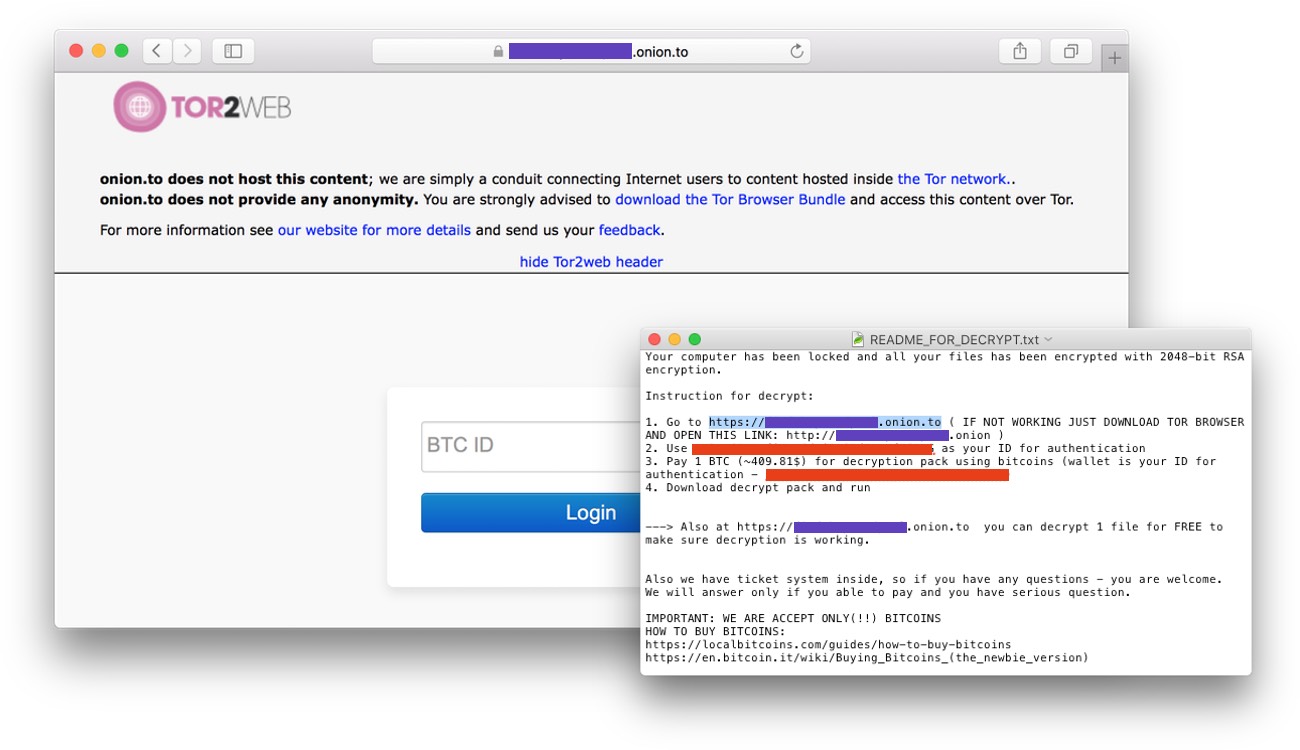Close the Safari window

[x=75, y=51]
